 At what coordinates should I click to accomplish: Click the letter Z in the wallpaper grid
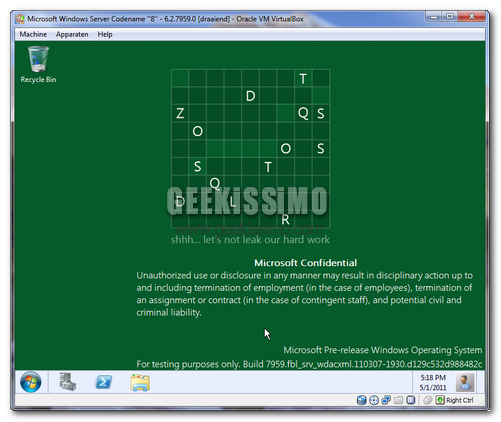click(x=180, y=114)
